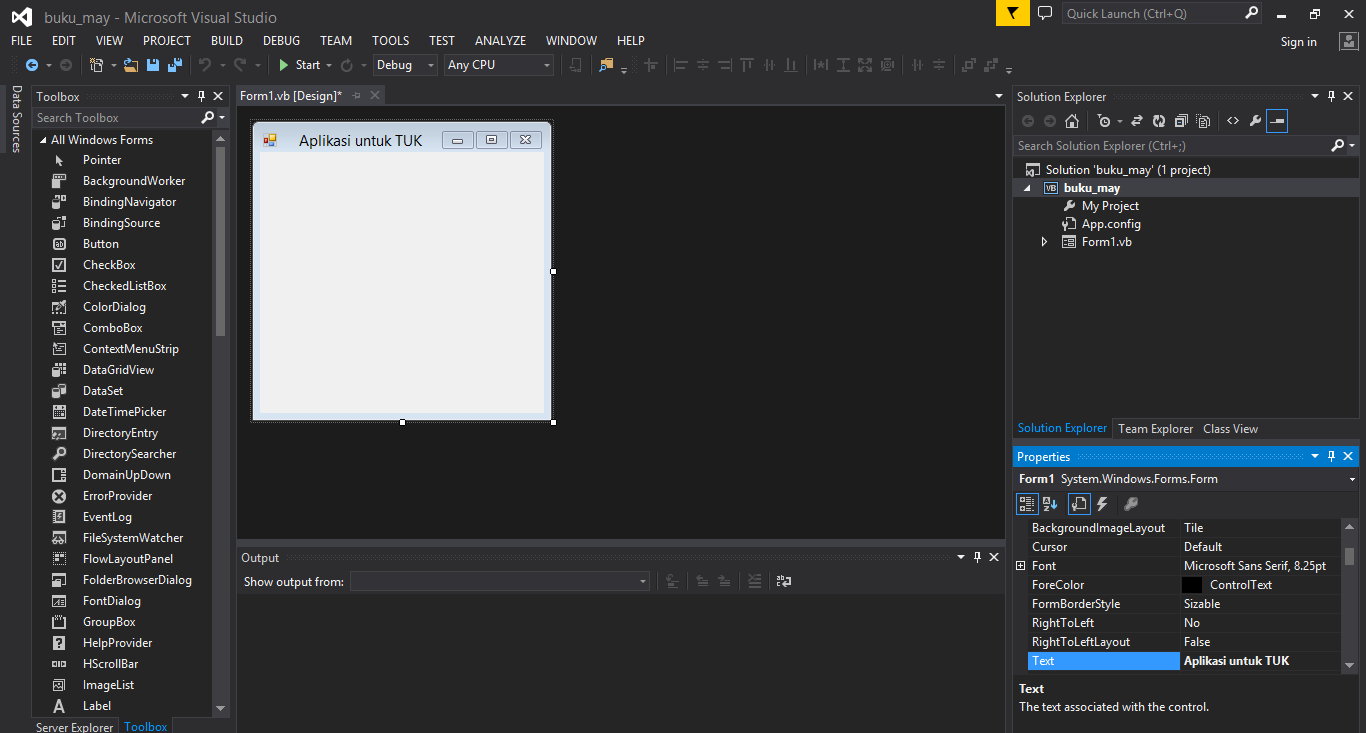Click in the Quick Launch search box

pyautogui.click(x=1153, y=14)
